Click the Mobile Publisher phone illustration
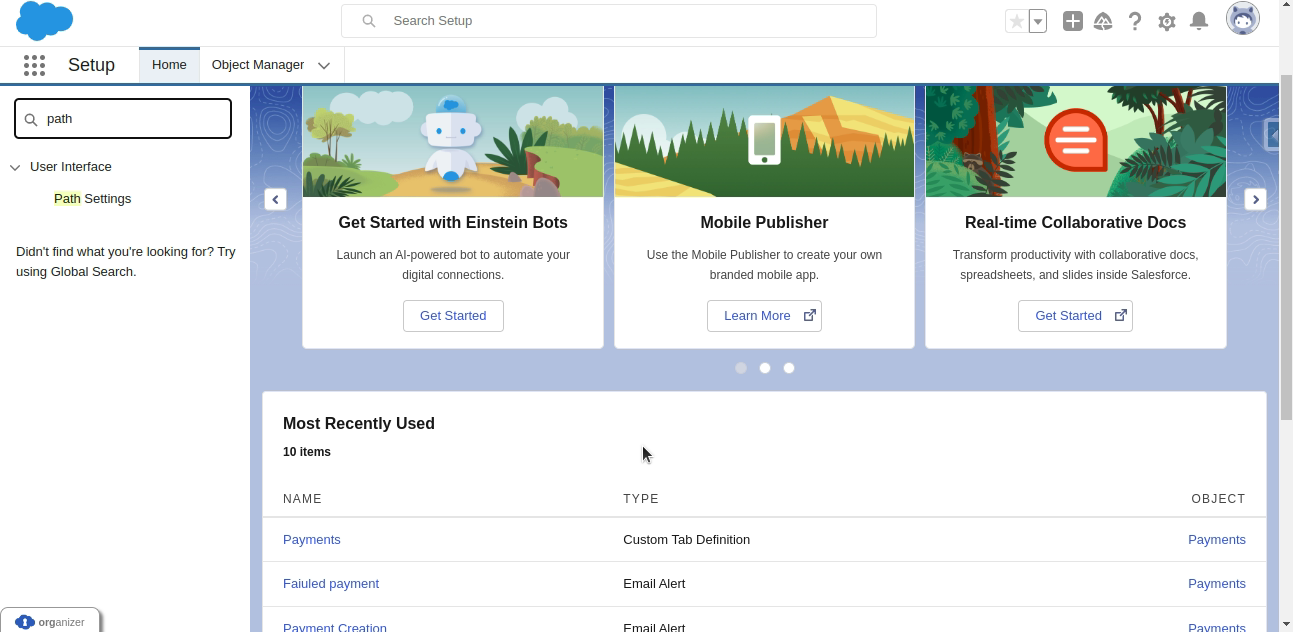Viewport: 1293px width, 632px height. 764,141
